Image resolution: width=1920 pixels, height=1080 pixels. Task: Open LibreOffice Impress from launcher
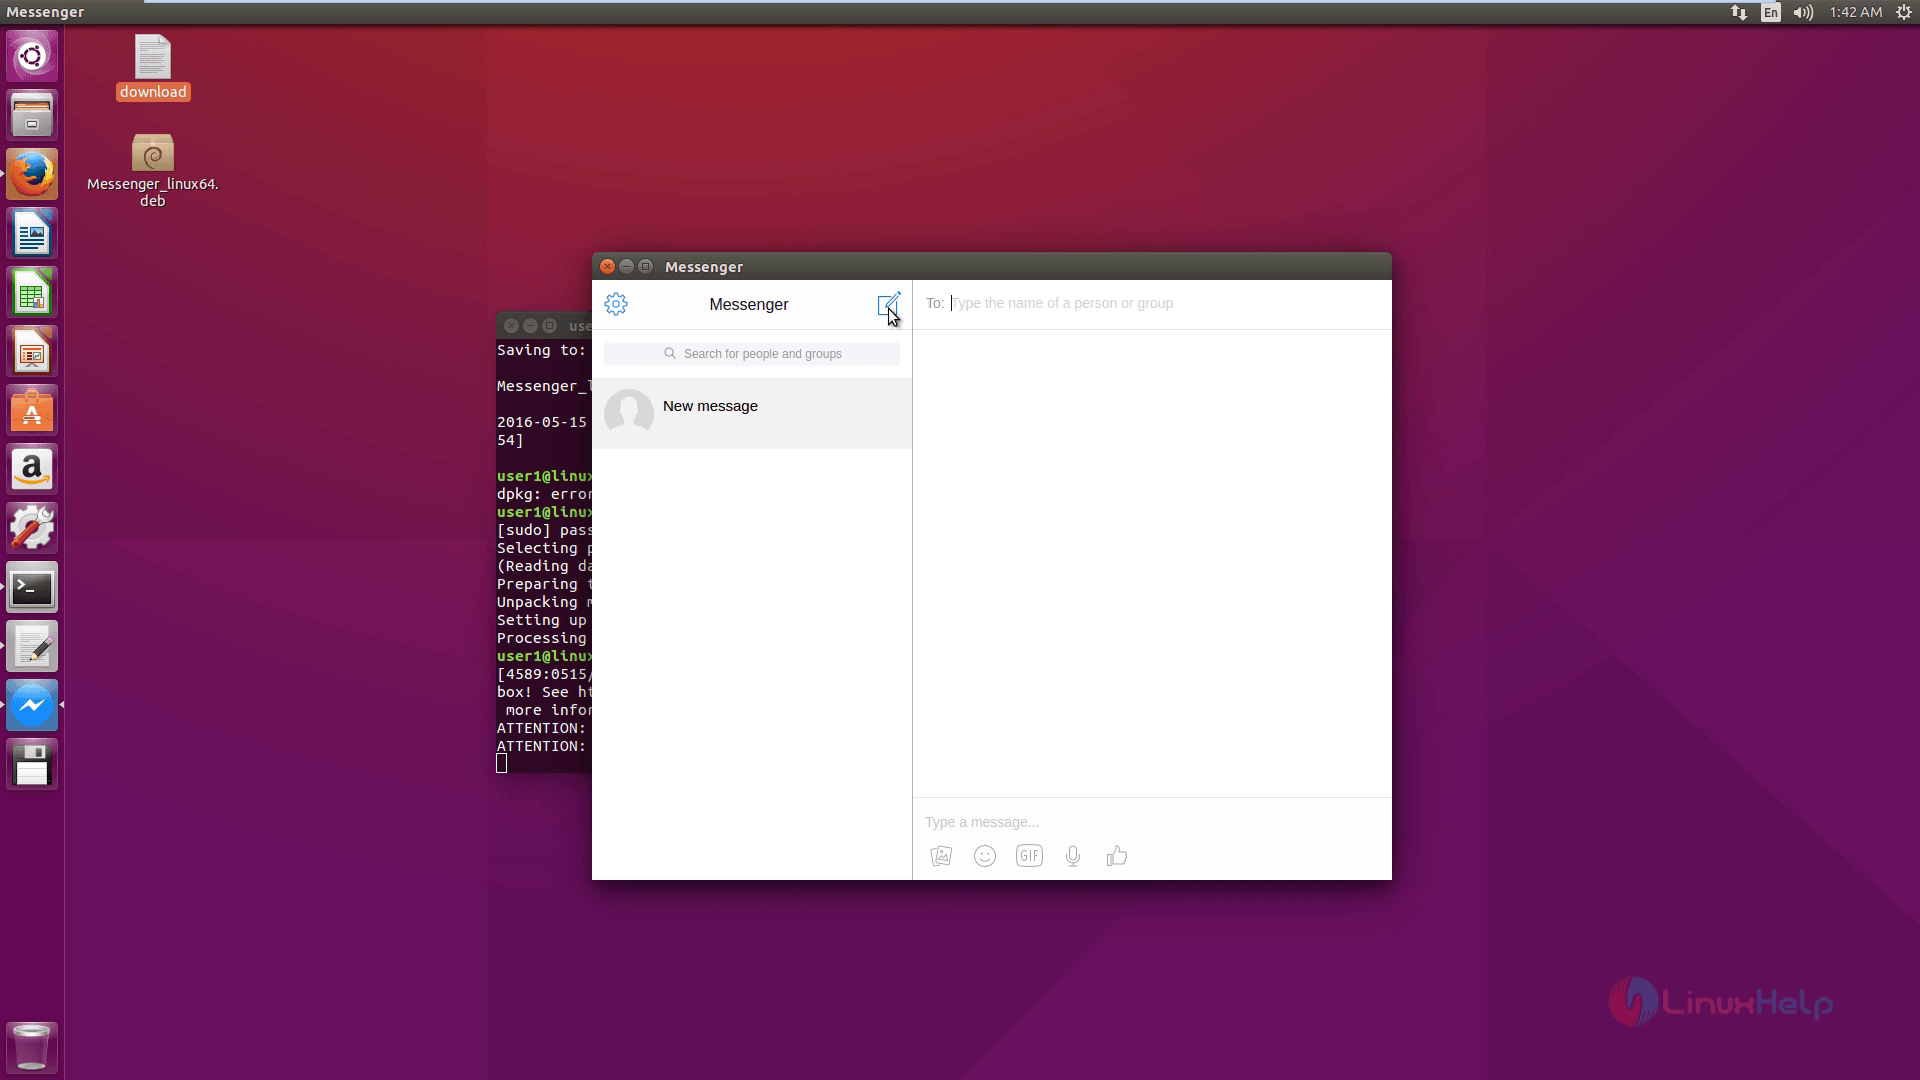click(32, 351)
